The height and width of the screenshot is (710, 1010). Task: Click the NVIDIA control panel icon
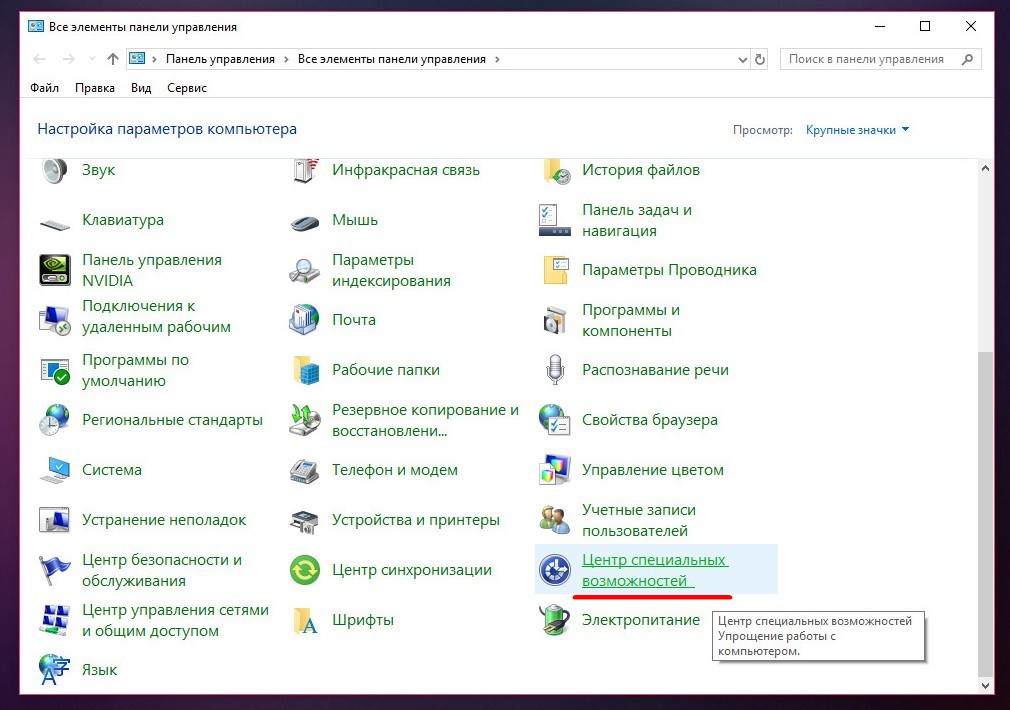[x=54, y=270]
